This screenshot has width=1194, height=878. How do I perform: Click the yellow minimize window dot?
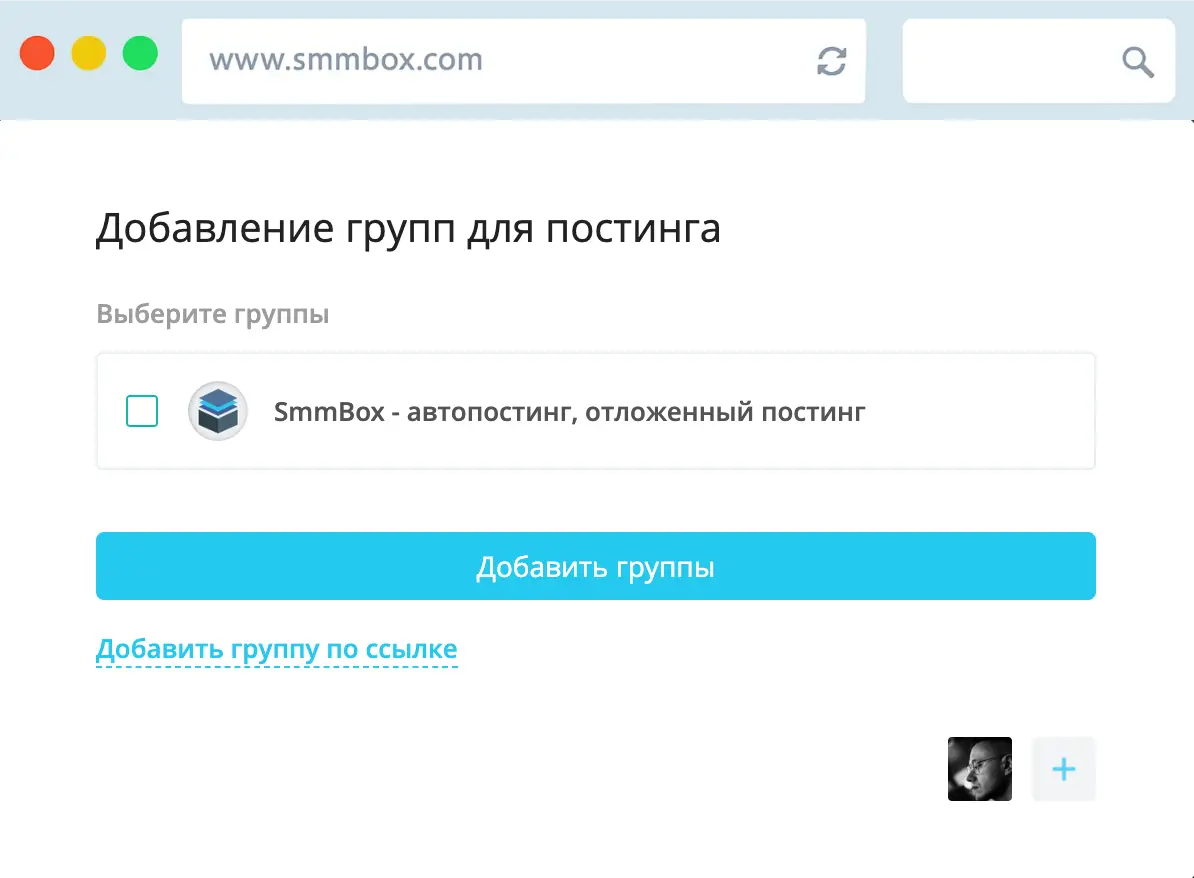pyautogui.click(x=88, y=53)
